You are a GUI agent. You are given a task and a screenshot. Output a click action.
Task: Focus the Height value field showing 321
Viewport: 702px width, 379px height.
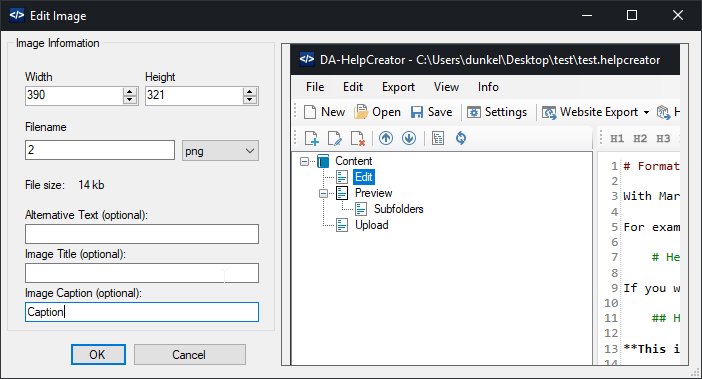[x=194, y=95]
